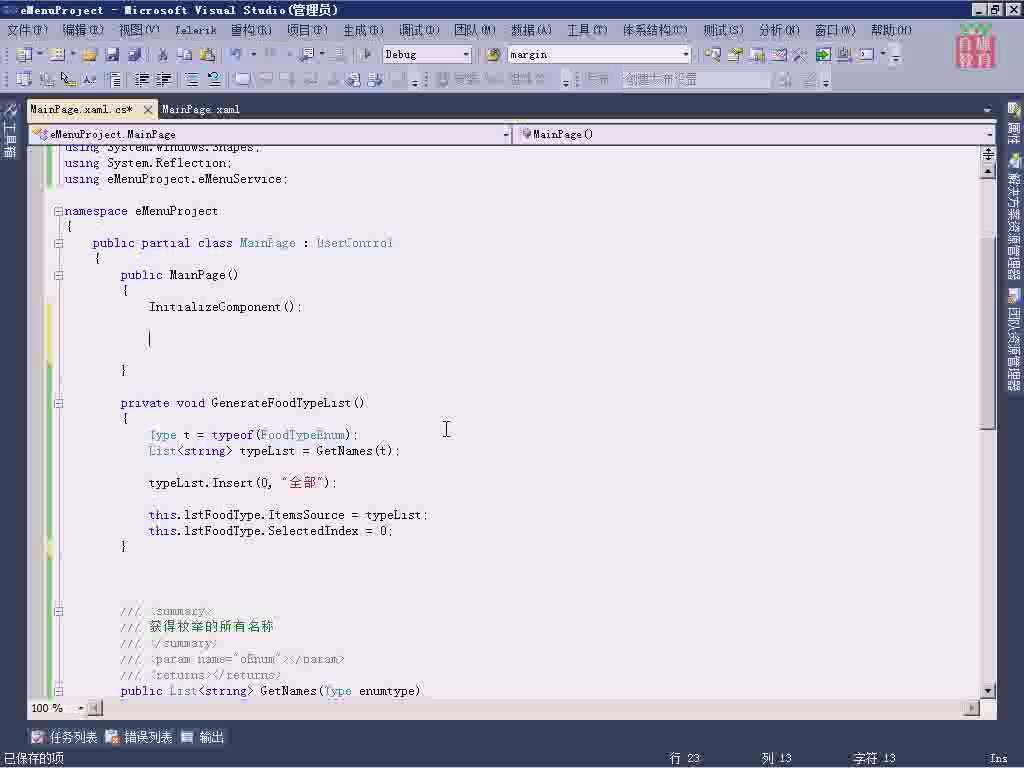Viewport: 1024px width, 768px height.
Task: Collapse the MainPage class outline region
Action: pos(58,244)
